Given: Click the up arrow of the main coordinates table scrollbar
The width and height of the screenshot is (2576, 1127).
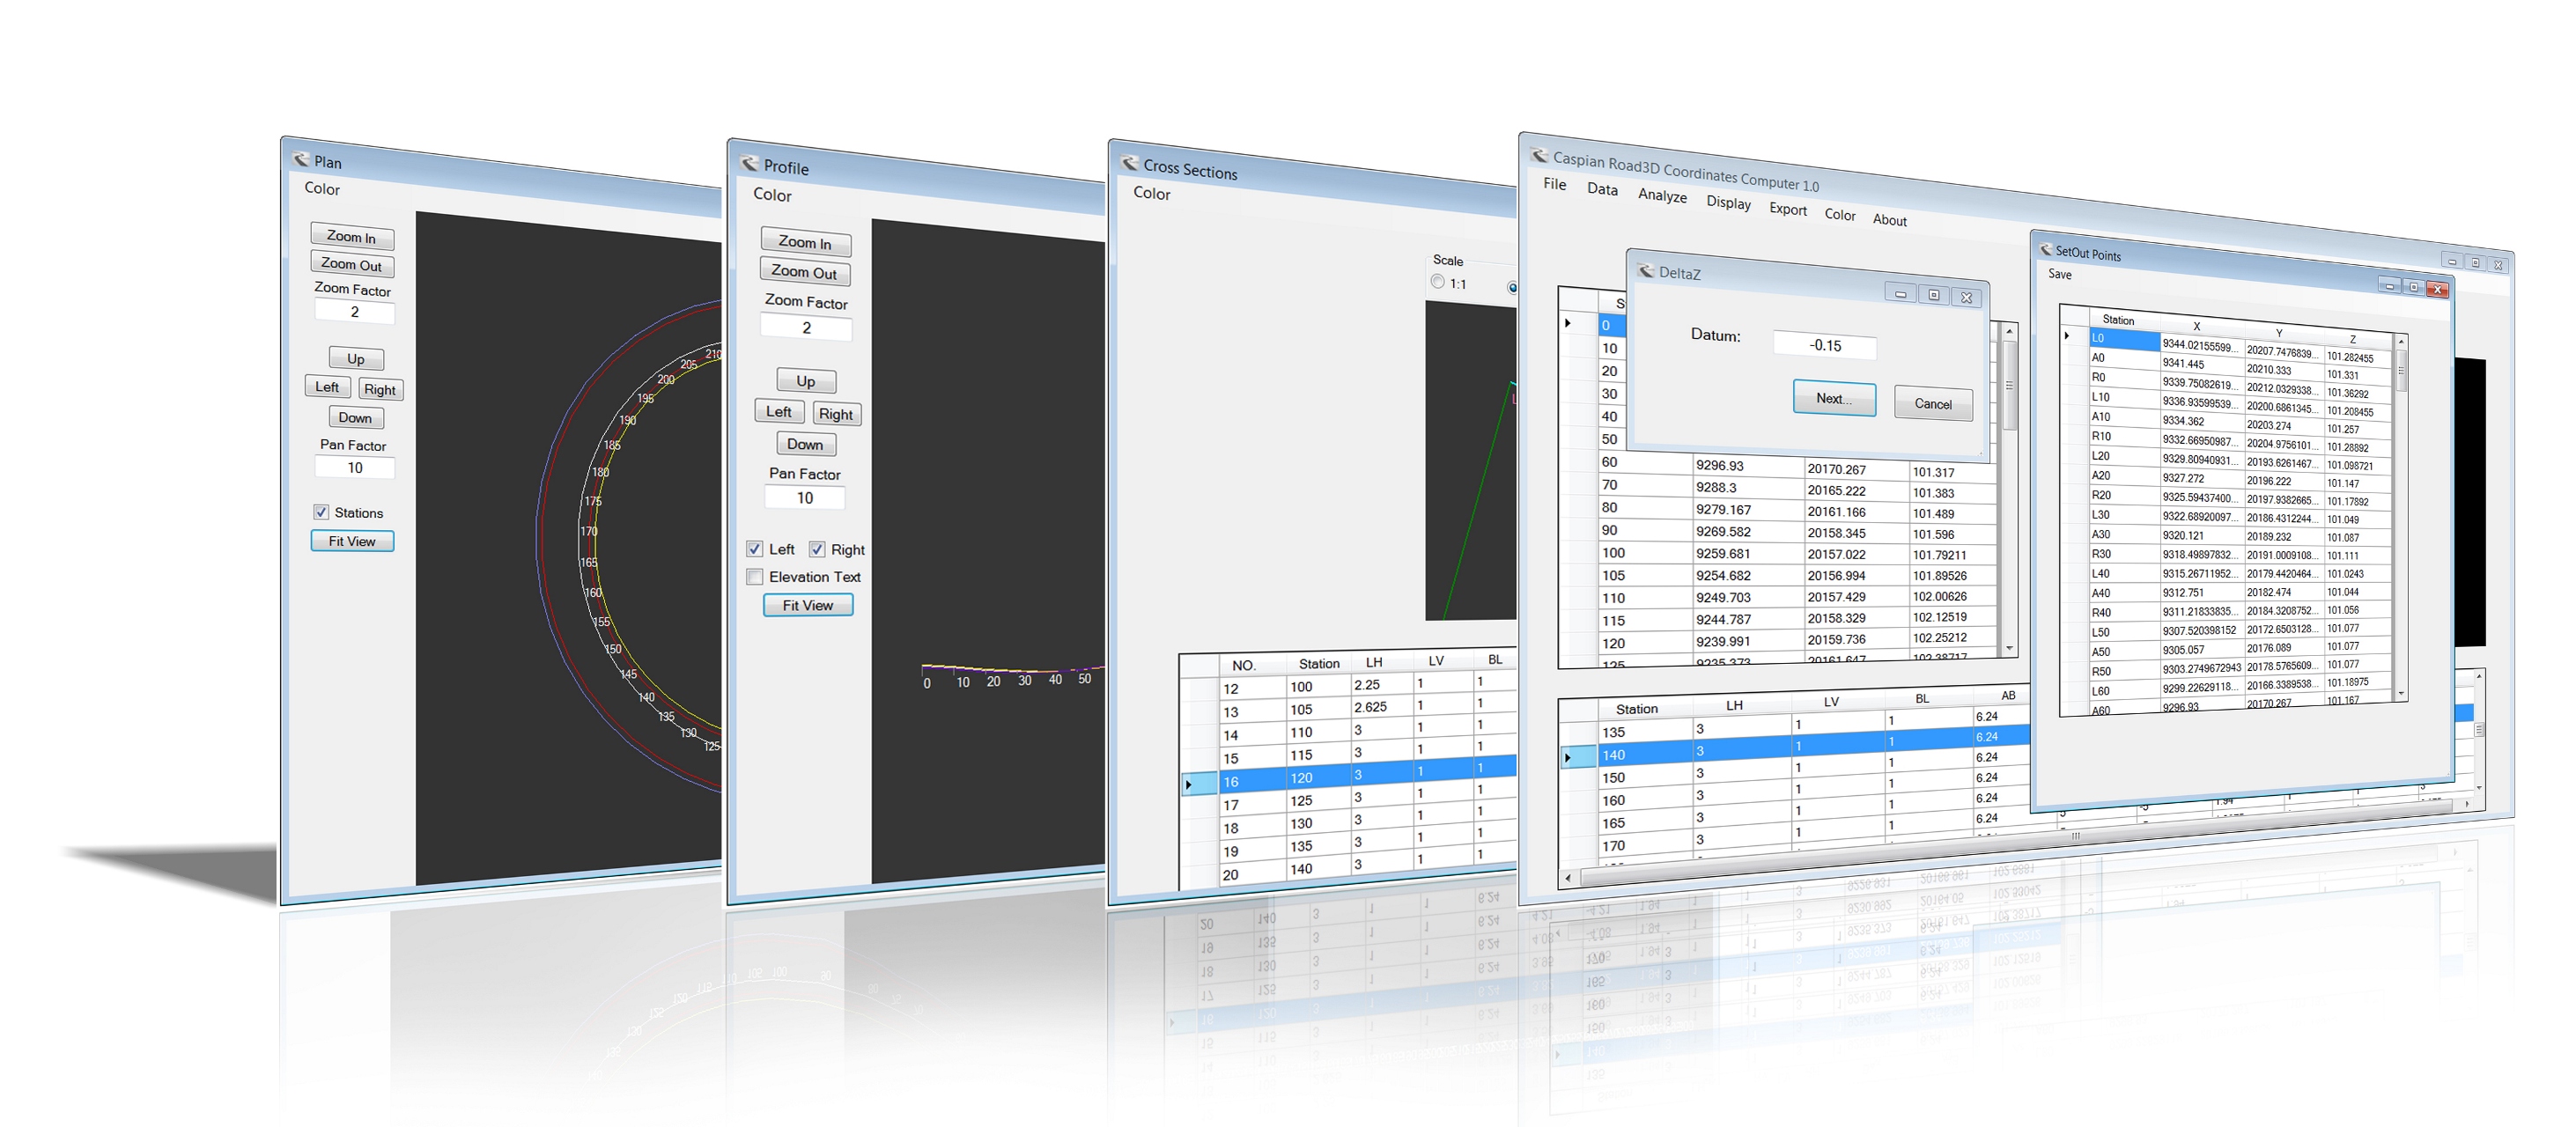Looking at the screenshot, I should (2009, 331).
